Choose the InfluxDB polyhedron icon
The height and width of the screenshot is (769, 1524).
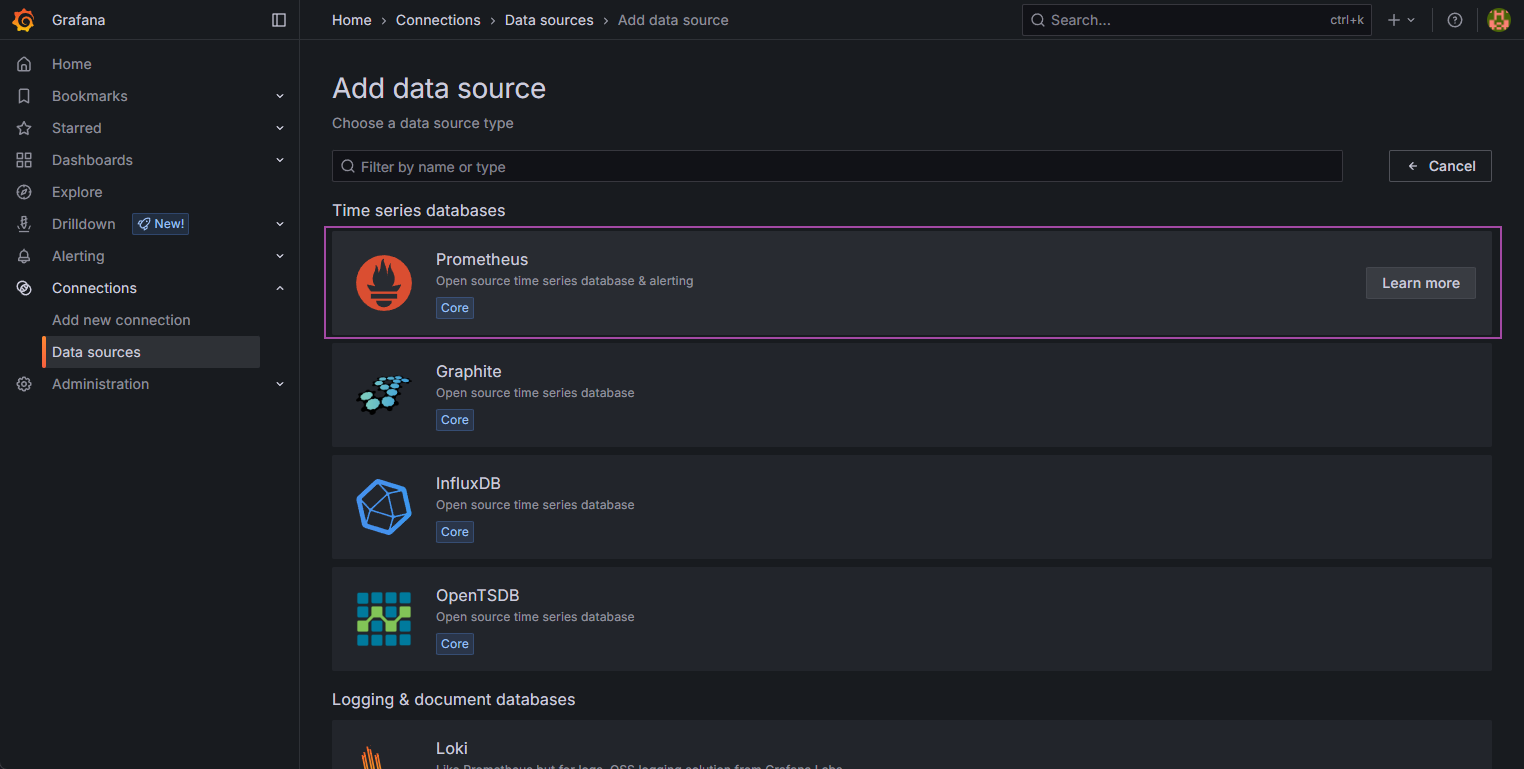click(x=384, y=507)
